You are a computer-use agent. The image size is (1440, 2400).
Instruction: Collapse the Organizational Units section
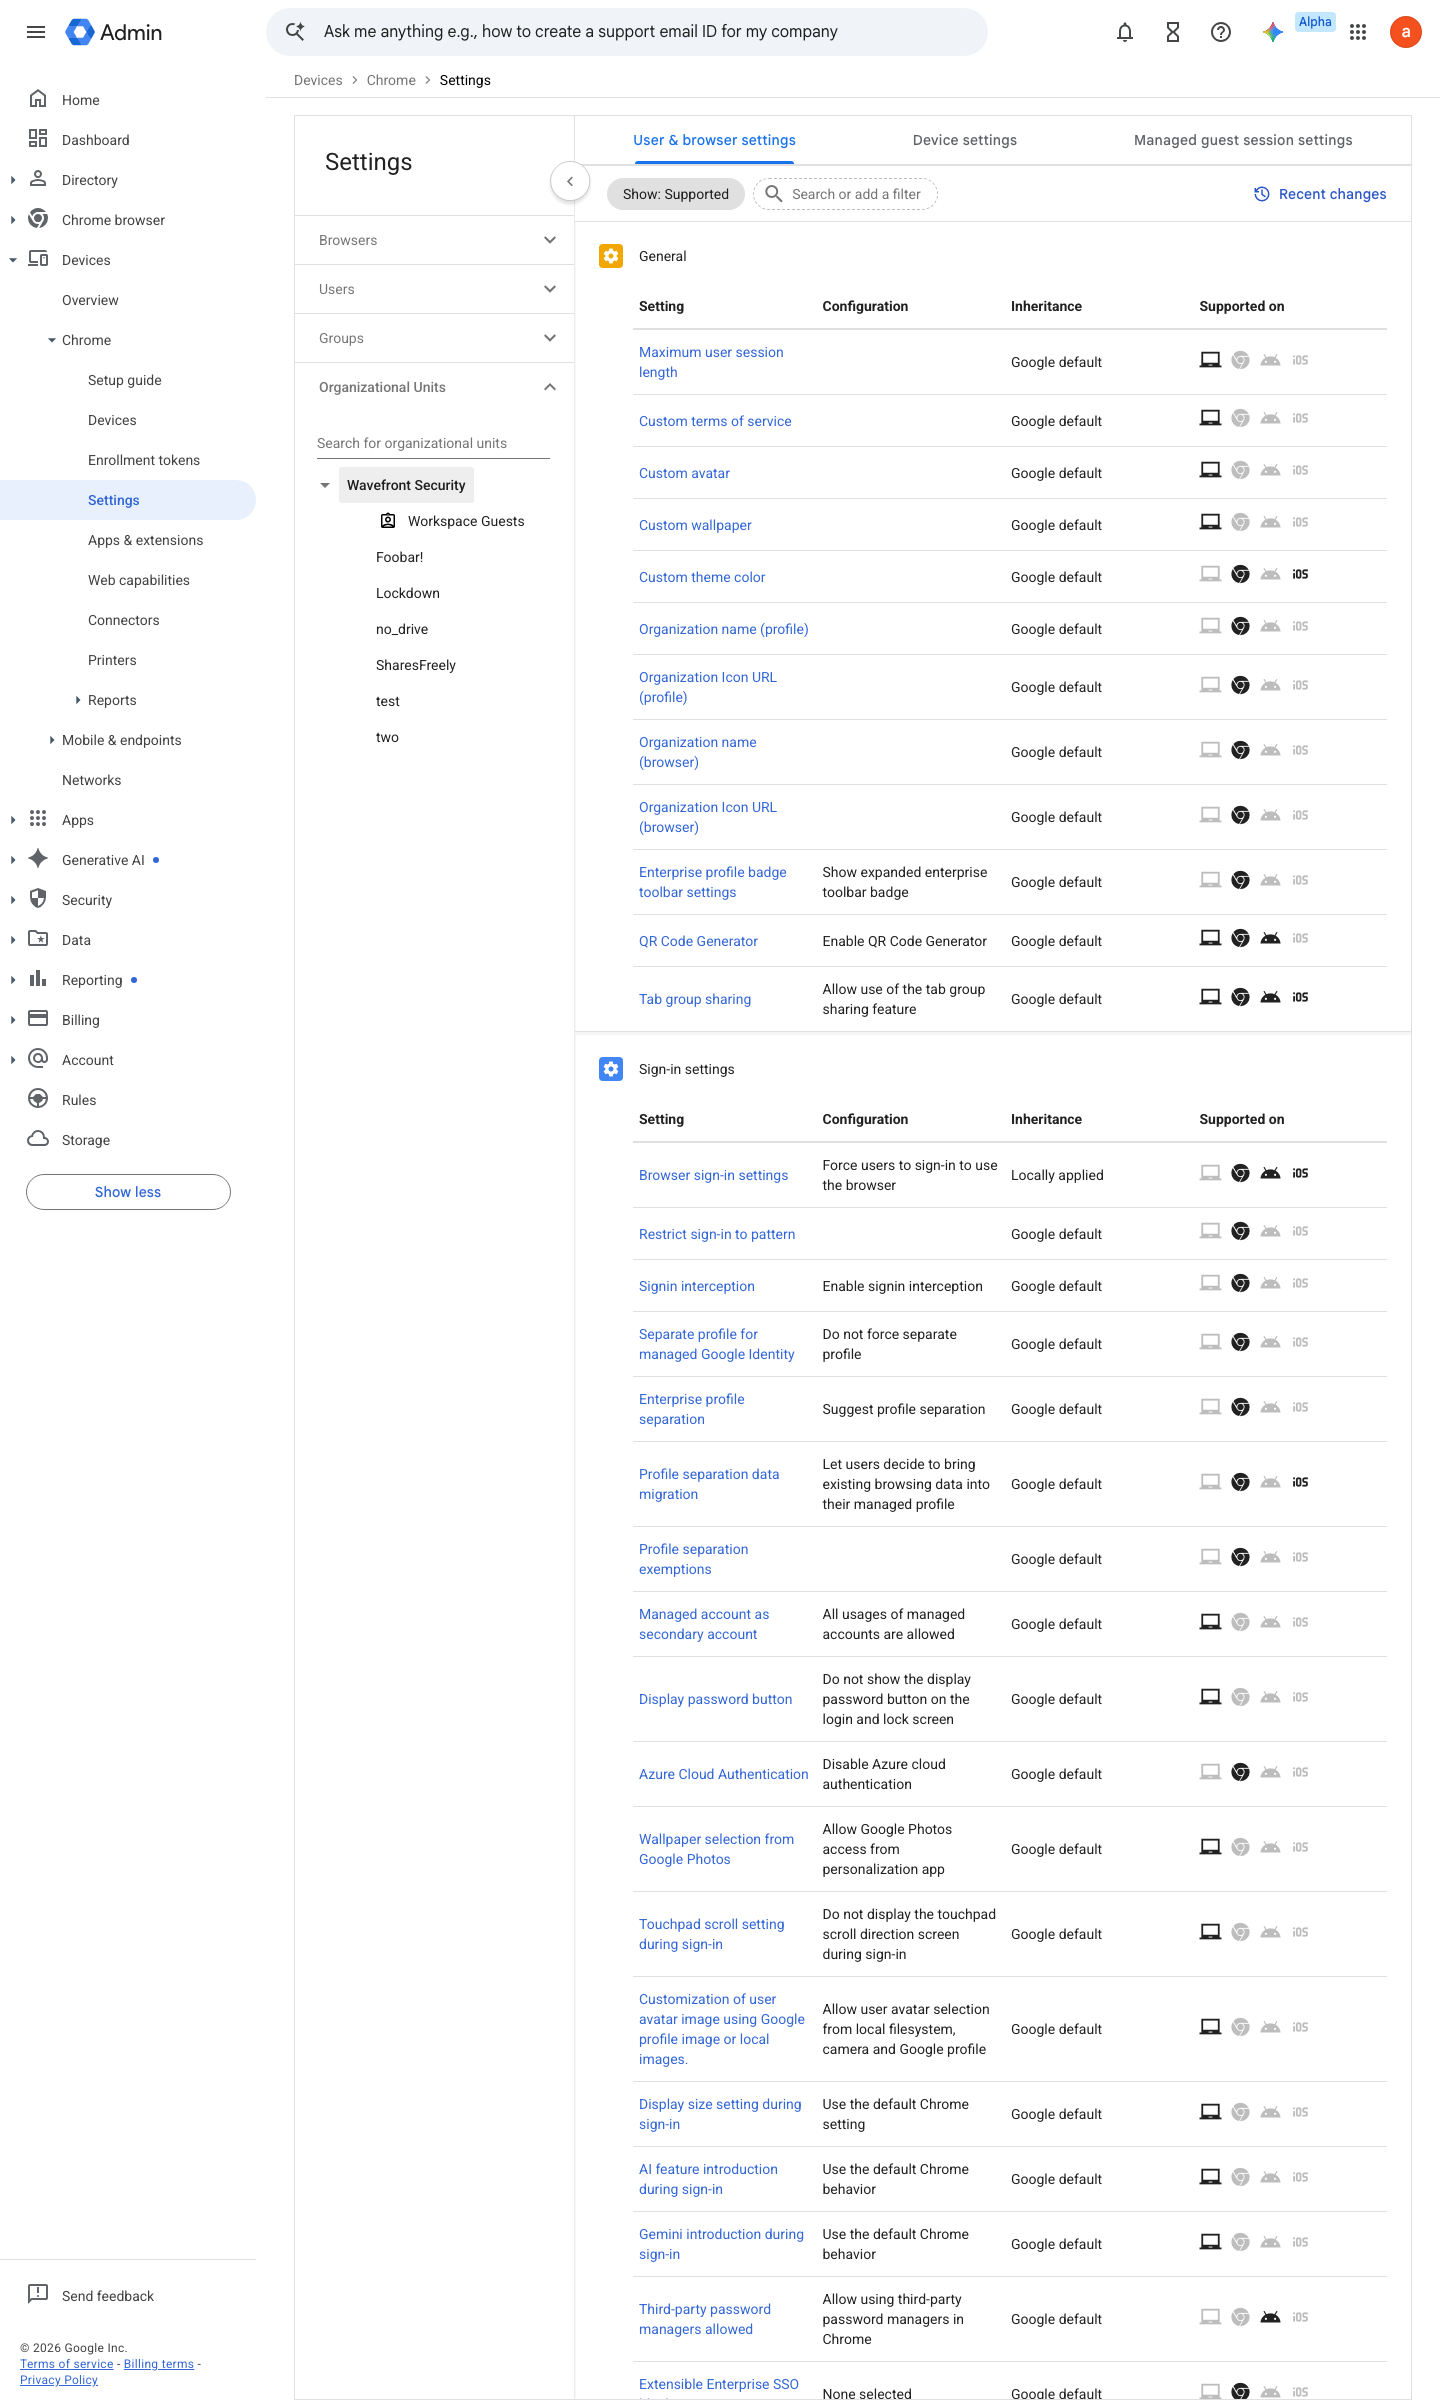point(550,387)
